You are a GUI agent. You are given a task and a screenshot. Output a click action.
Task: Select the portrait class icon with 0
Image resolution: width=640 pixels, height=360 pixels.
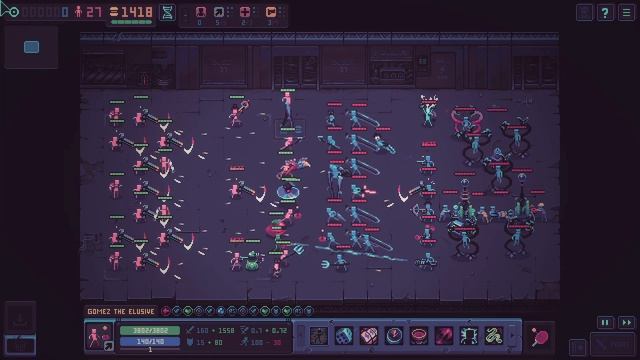pos(200,12)
